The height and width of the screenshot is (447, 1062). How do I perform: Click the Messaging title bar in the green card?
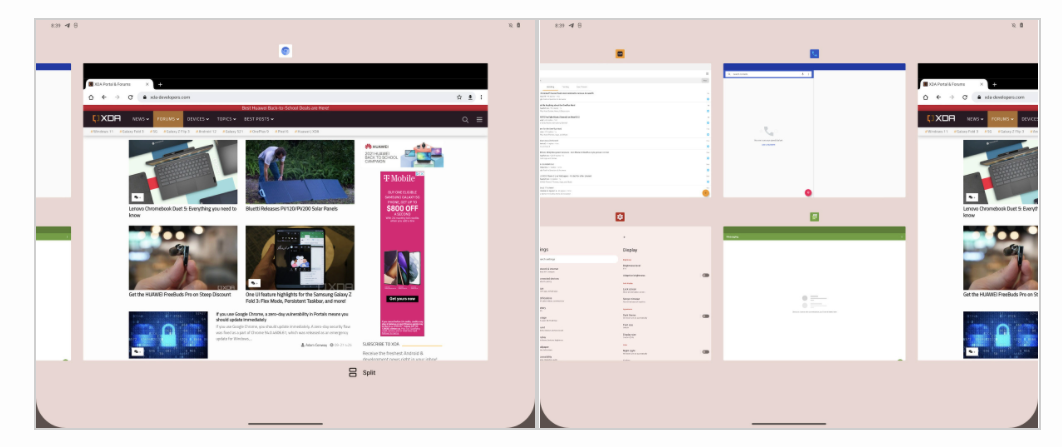pos(814,236)
